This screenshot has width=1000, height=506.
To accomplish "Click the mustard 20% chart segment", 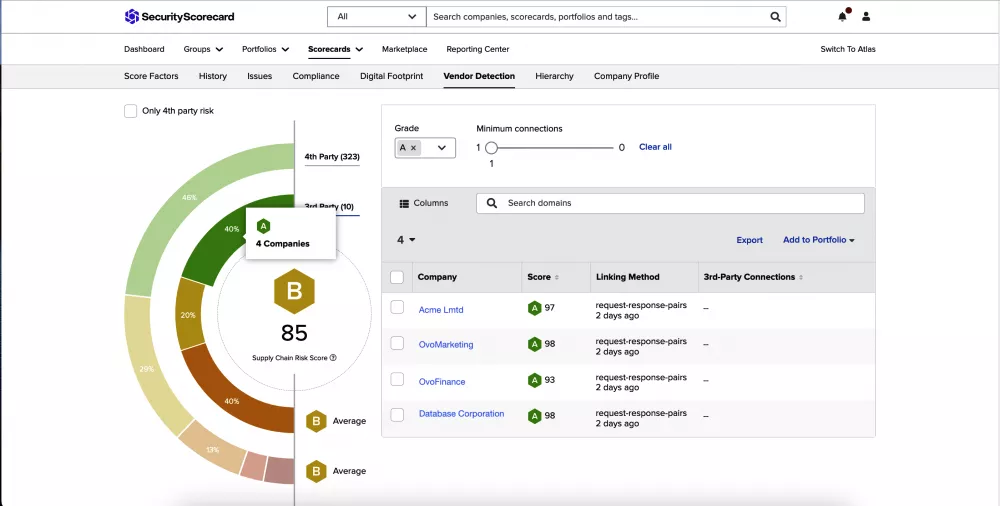I will (x=190, y=314).
